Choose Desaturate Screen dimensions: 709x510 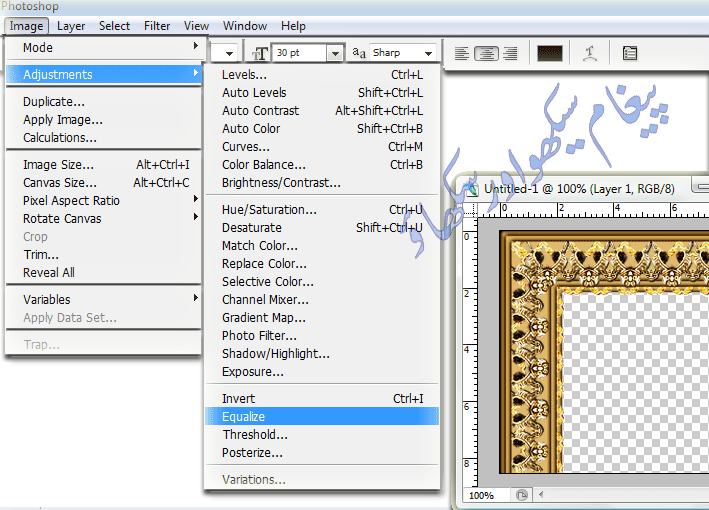click(322, 228)
